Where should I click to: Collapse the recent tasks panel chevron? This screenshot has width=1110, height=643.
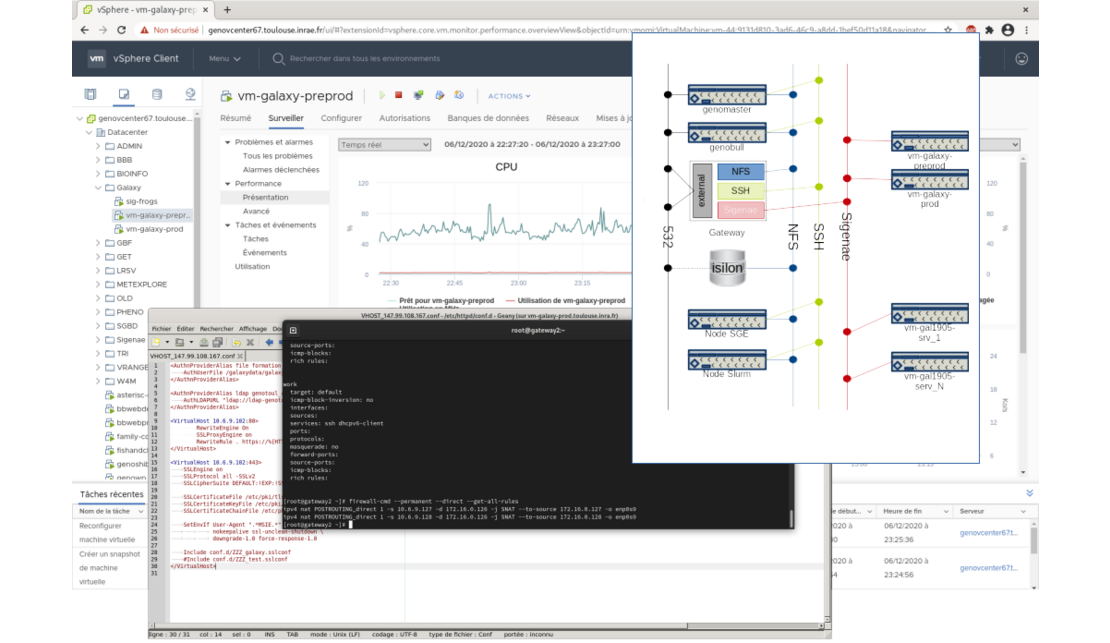pos(1029,493)
